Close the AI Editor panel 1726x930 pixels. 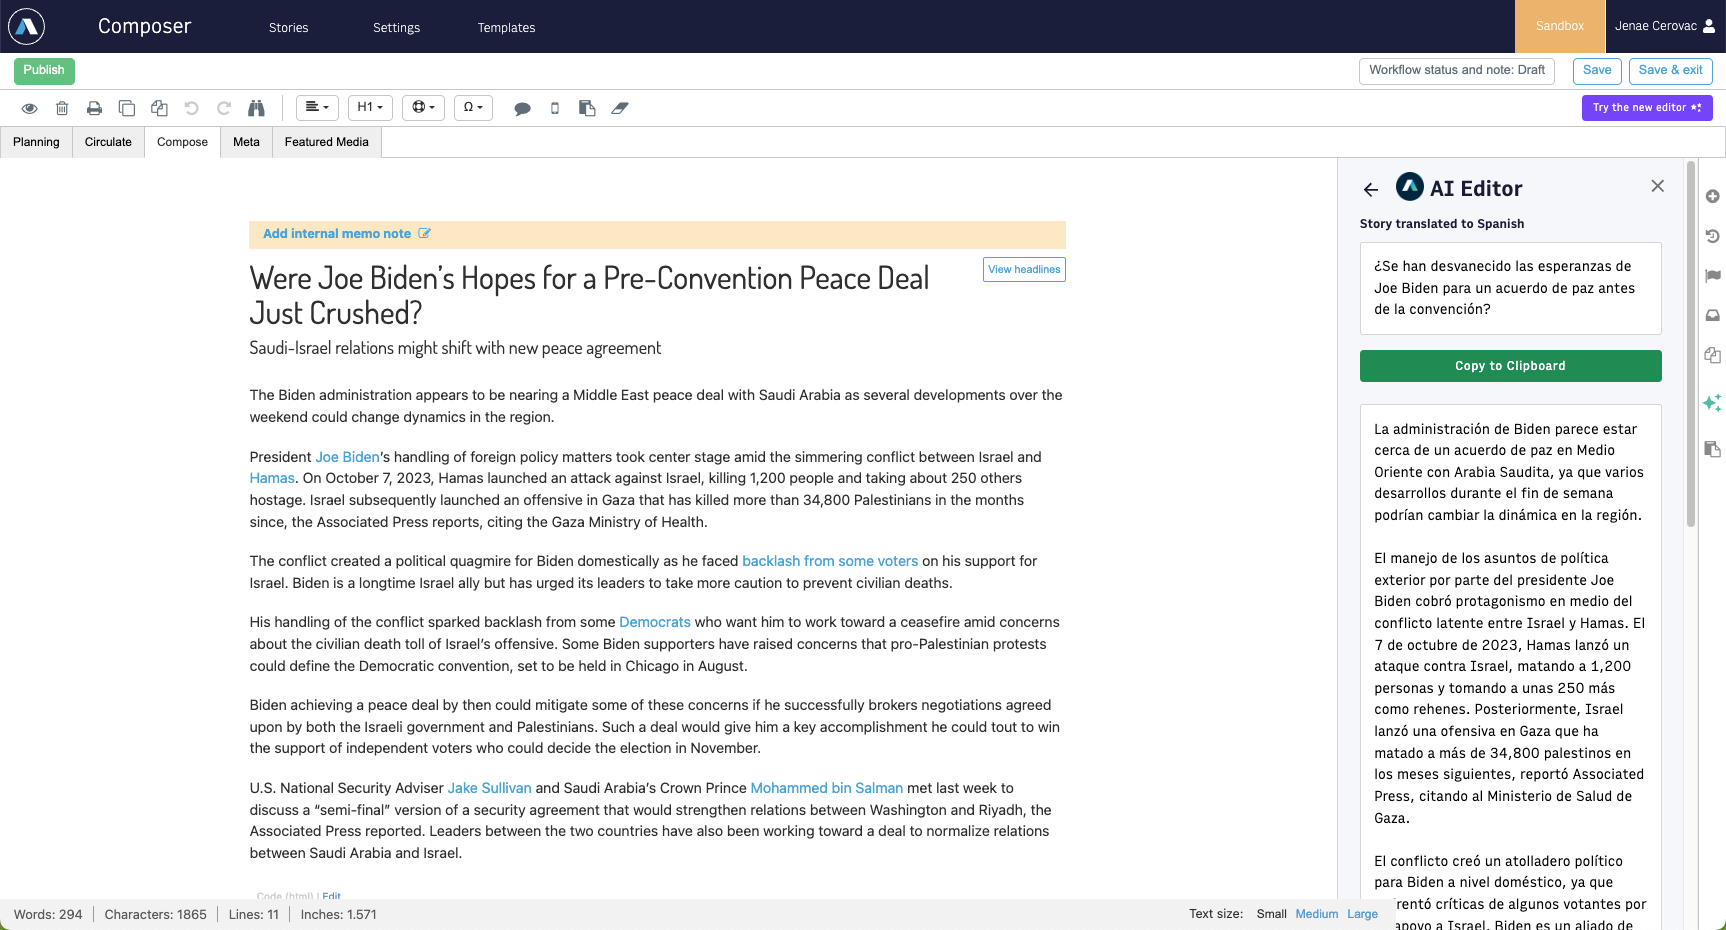tap(1658, 186)
